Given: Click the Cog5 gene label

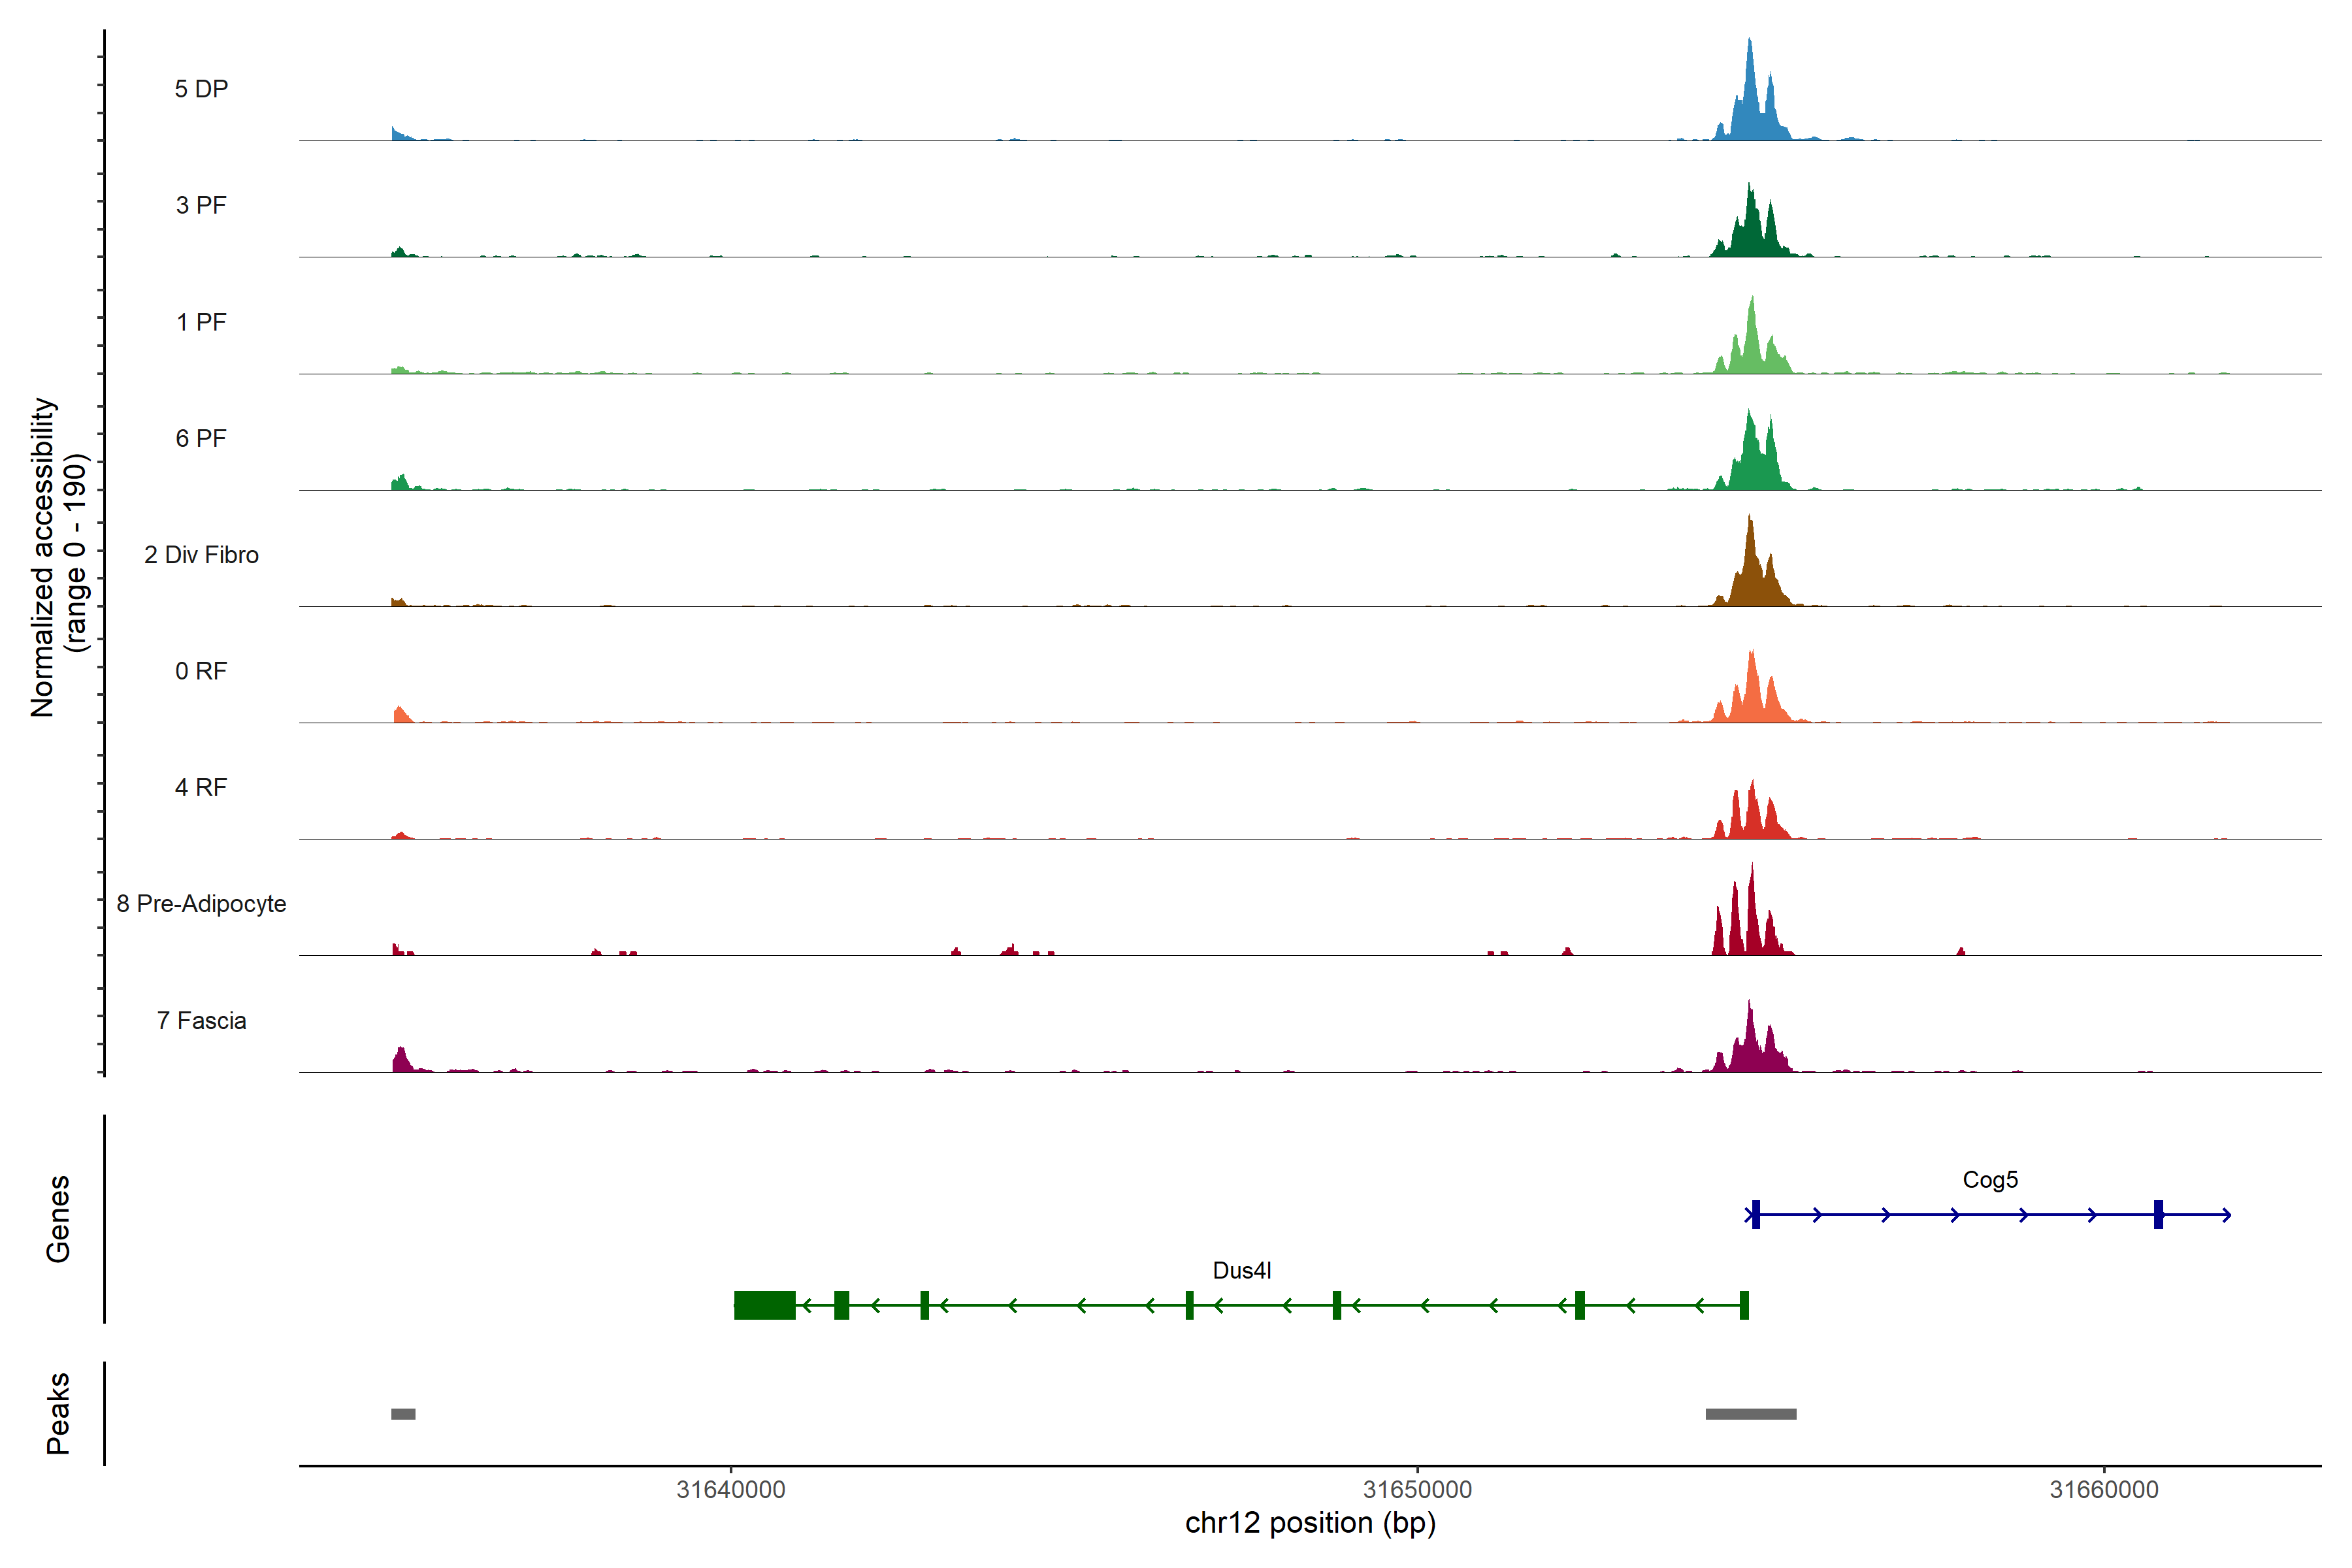Looking at the screenshot, I should click(1990, 1180).
